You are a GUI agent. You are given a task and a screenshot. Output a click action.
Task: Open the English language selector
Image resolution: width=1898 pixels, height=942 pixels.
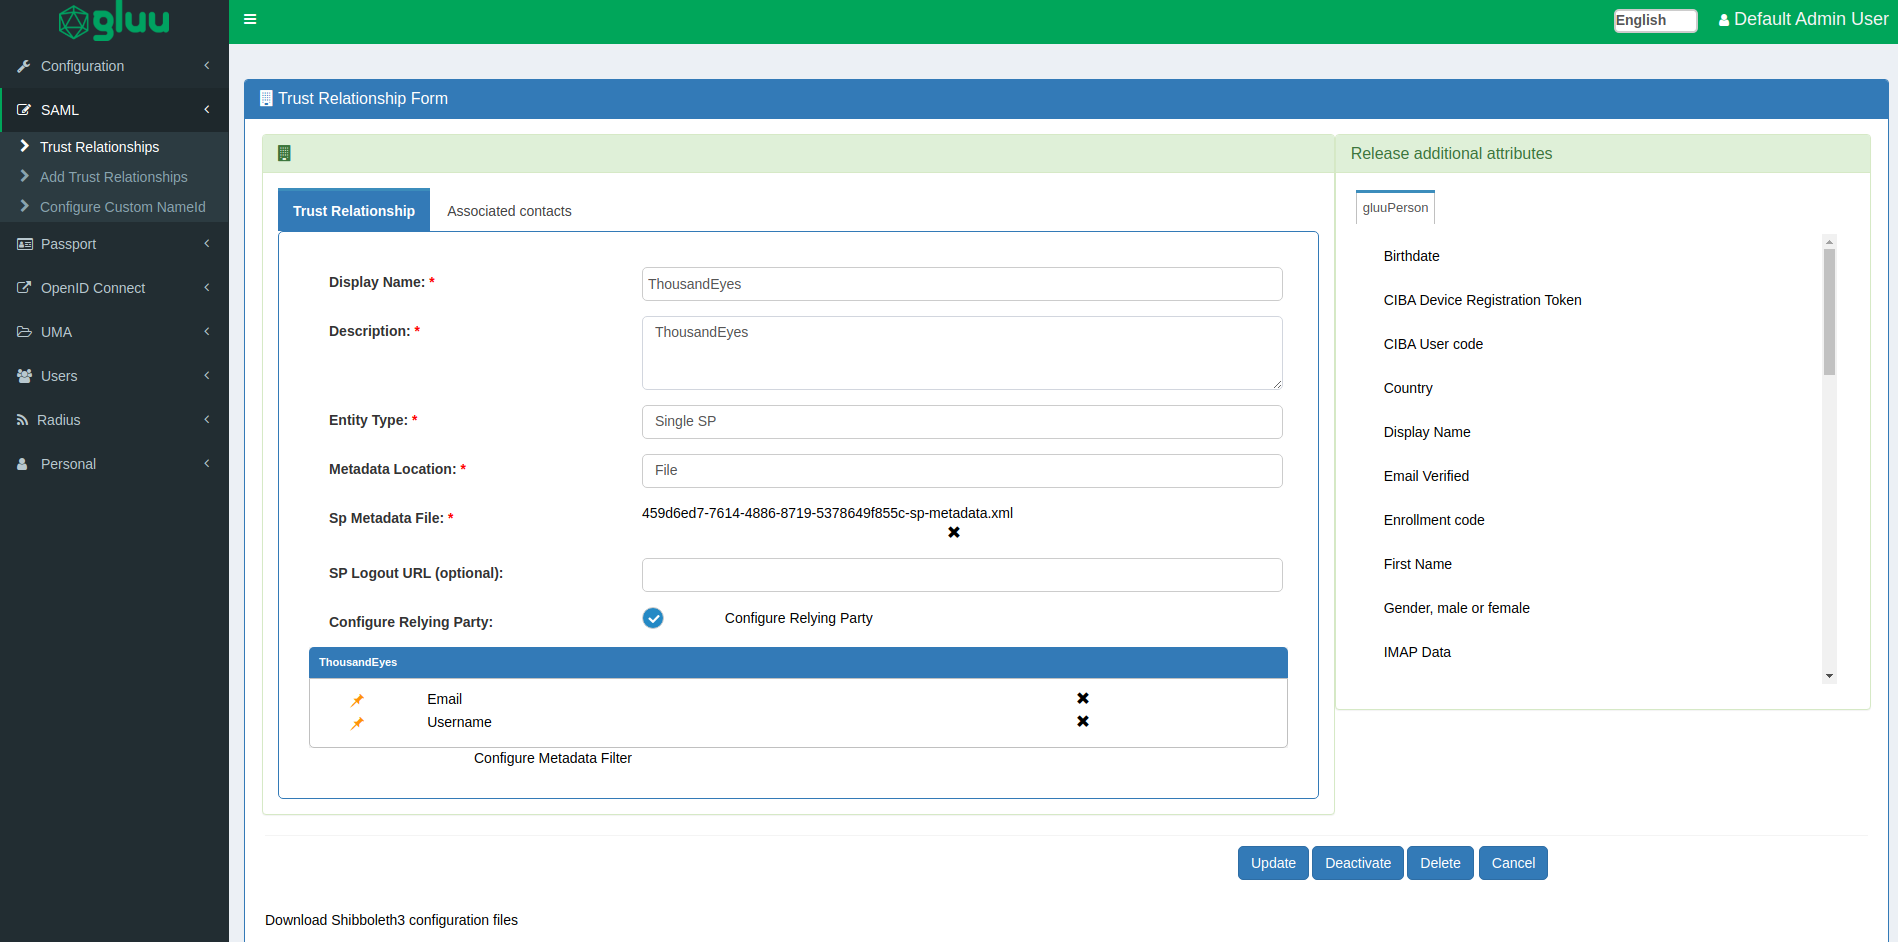pos(1654,20)
